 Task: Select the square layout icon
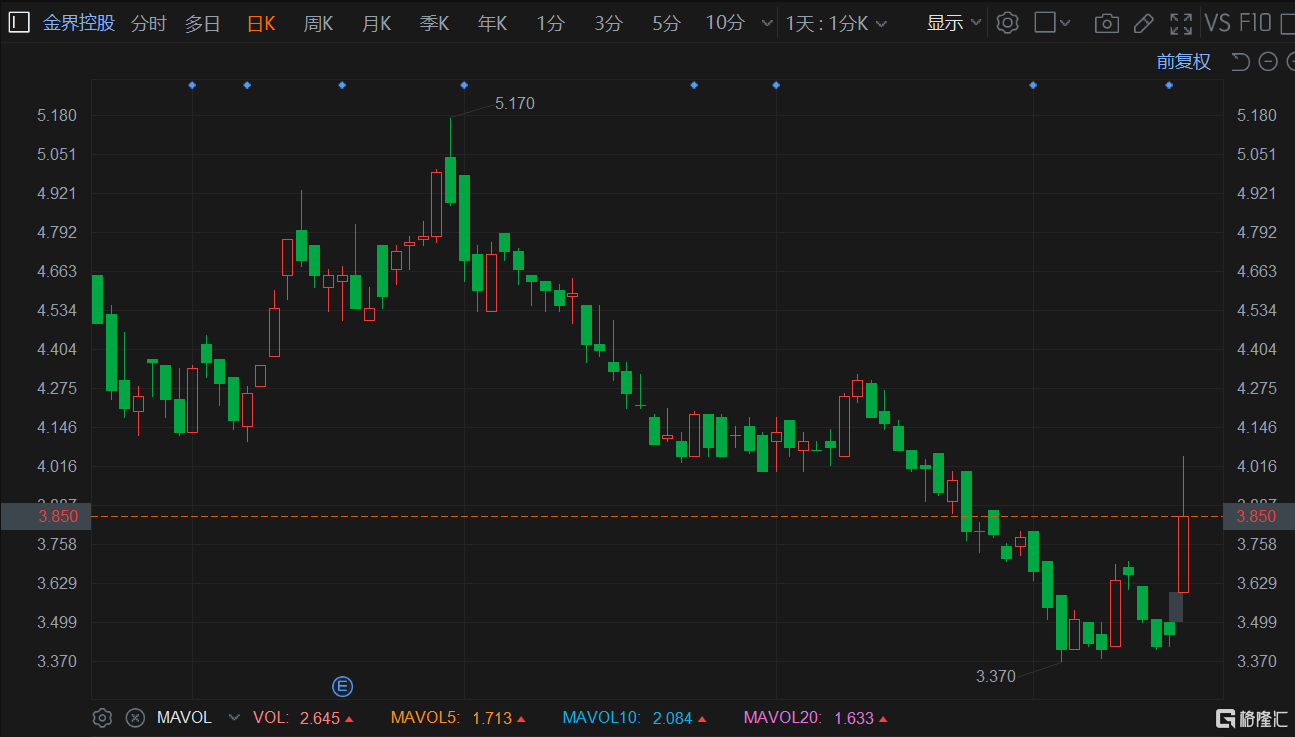pos(1044,23)
